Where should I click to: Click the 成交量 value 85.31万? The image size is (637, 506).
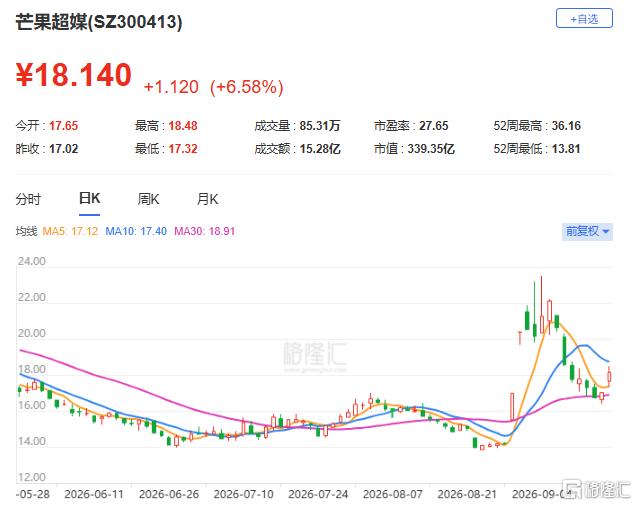(x=320, y=126)
